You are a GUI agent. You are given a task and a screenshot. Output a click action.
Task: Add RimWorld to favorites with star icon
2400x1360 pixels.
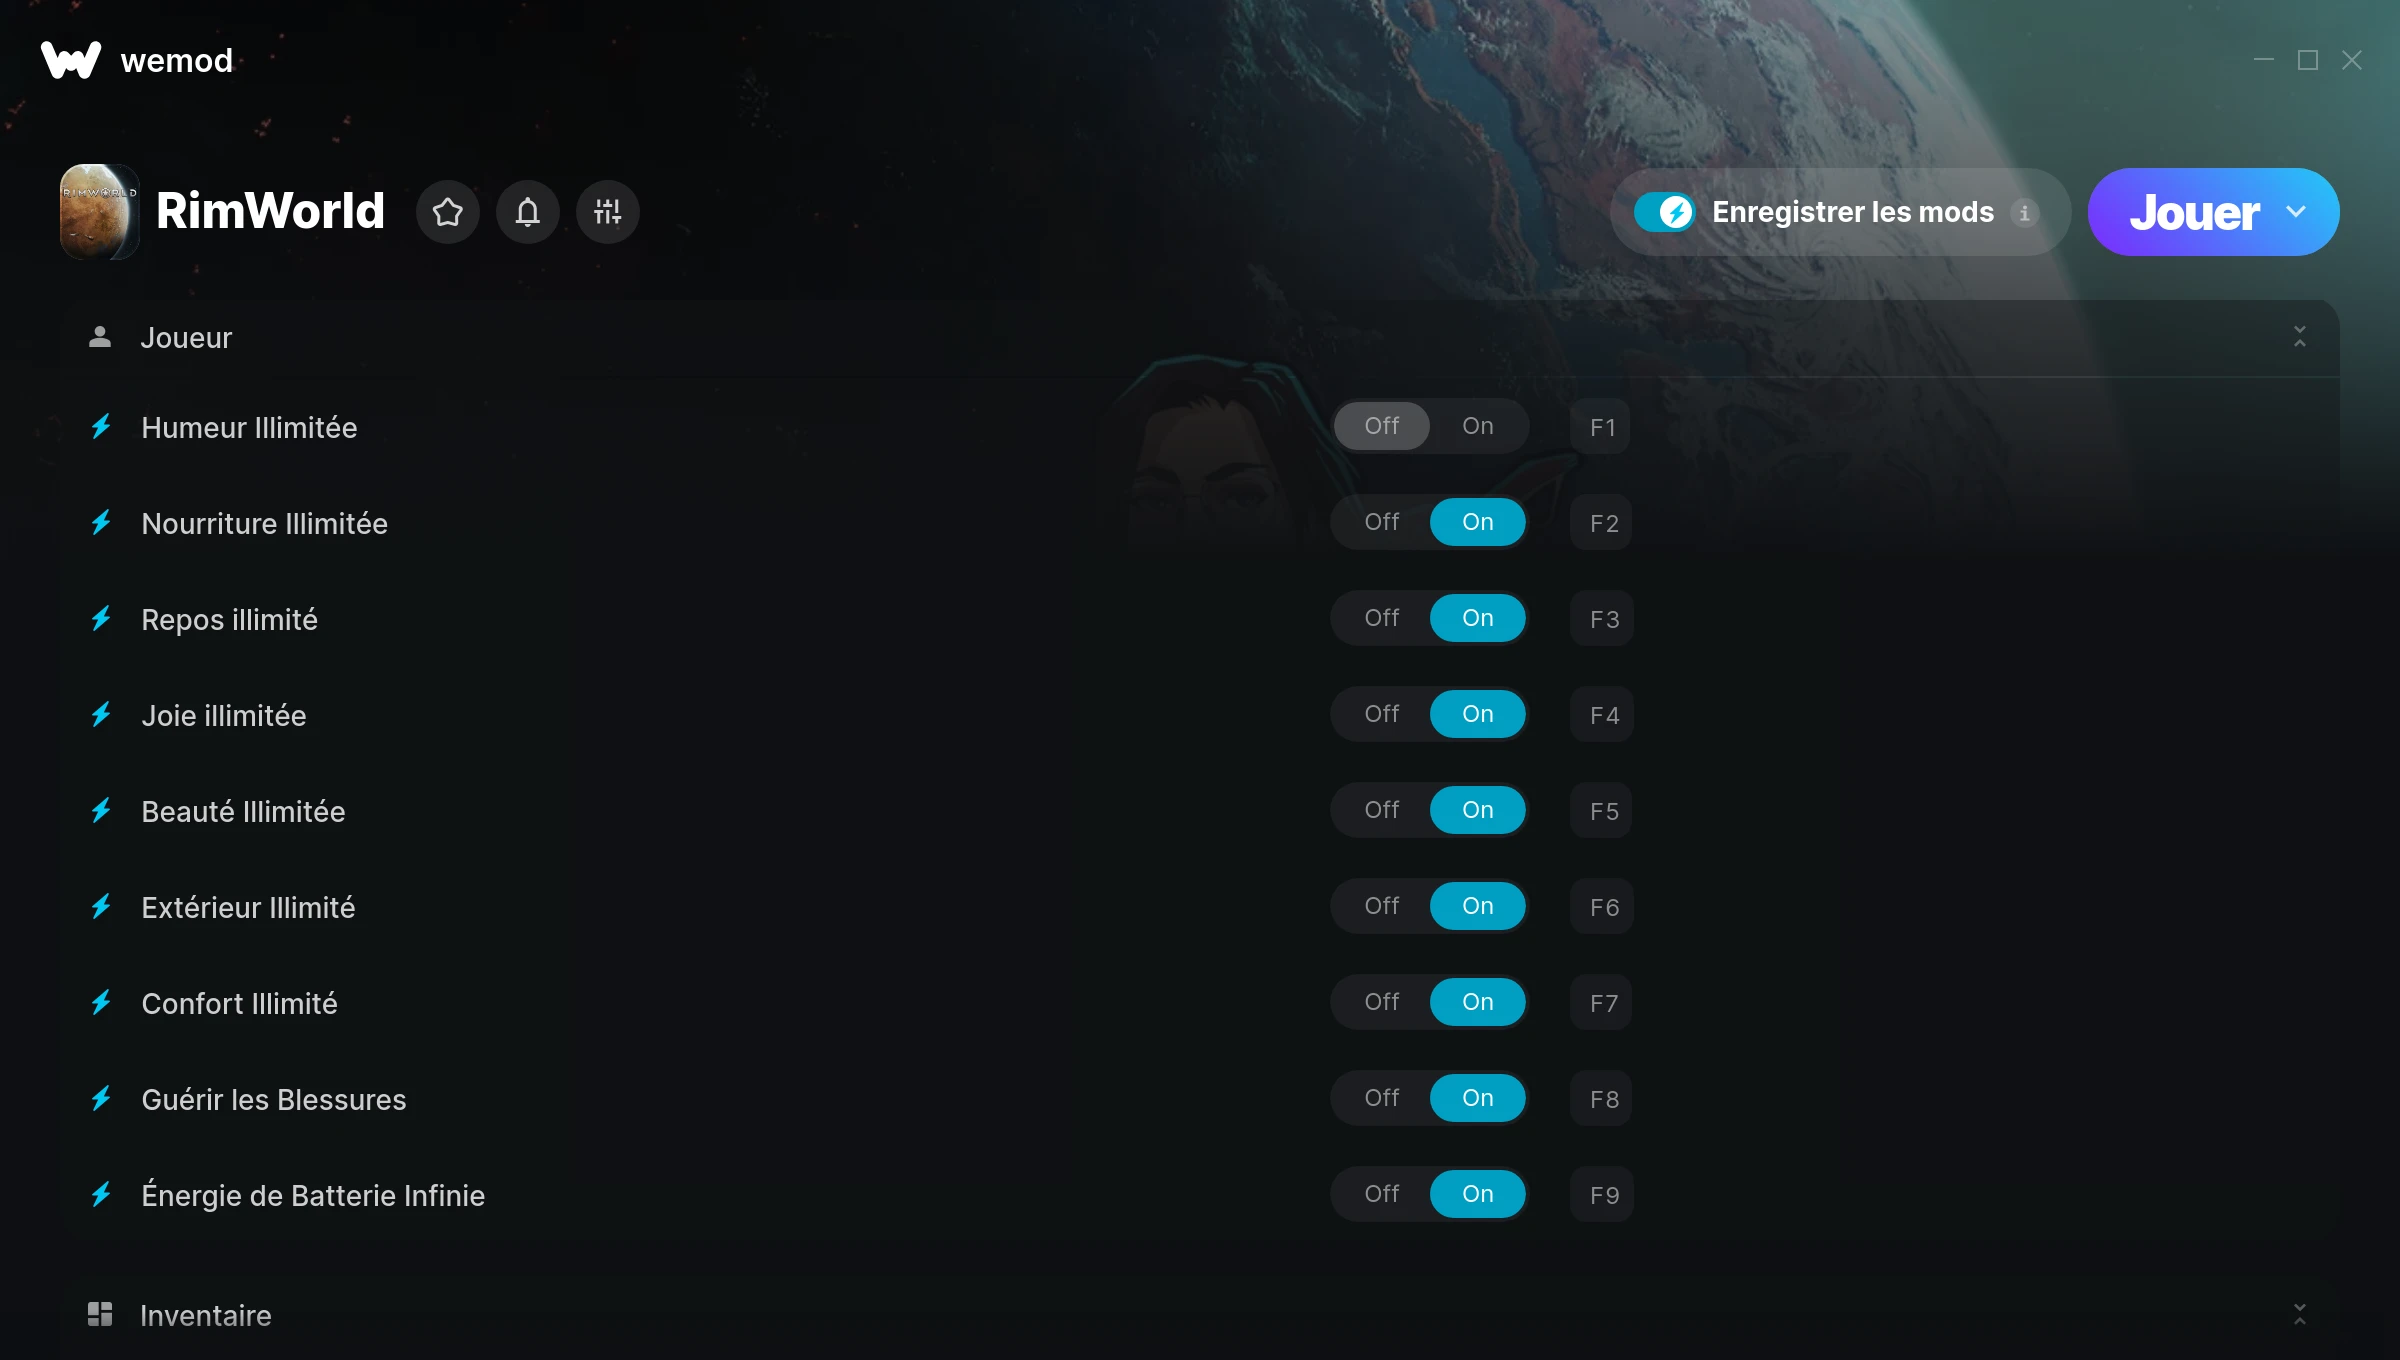coord(447,212)
